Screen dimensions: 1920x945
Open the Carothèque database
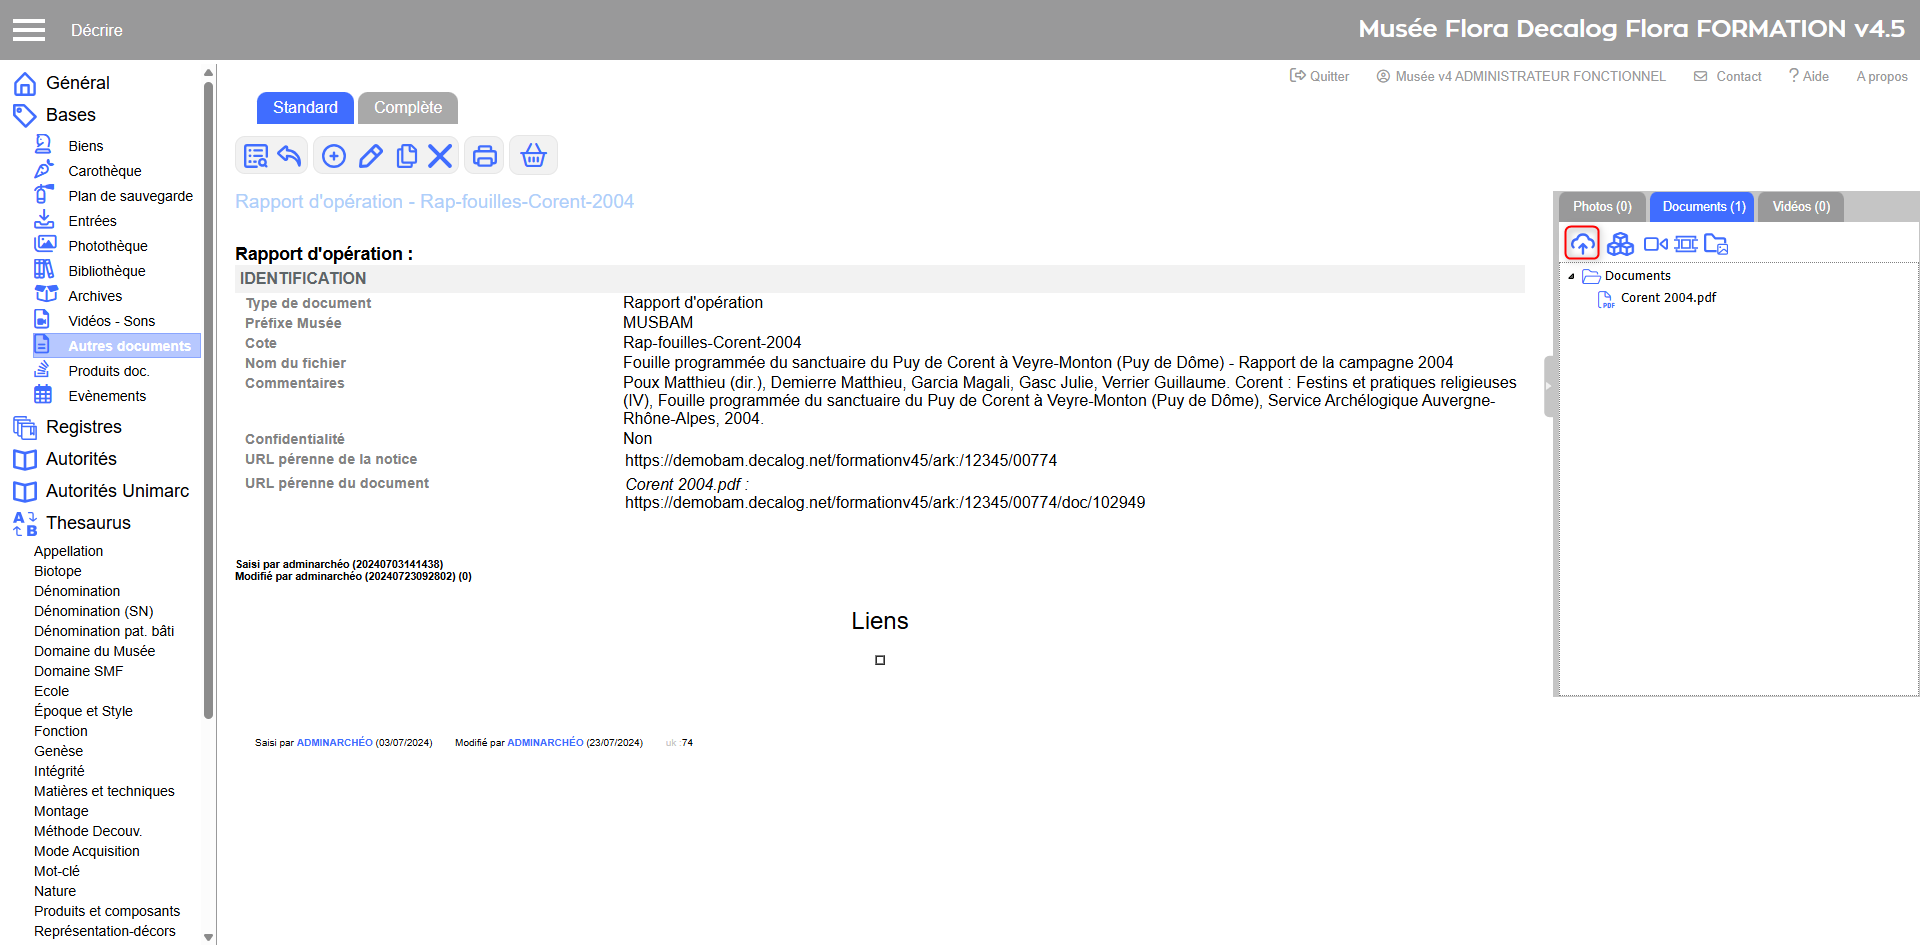coord(105,171)
